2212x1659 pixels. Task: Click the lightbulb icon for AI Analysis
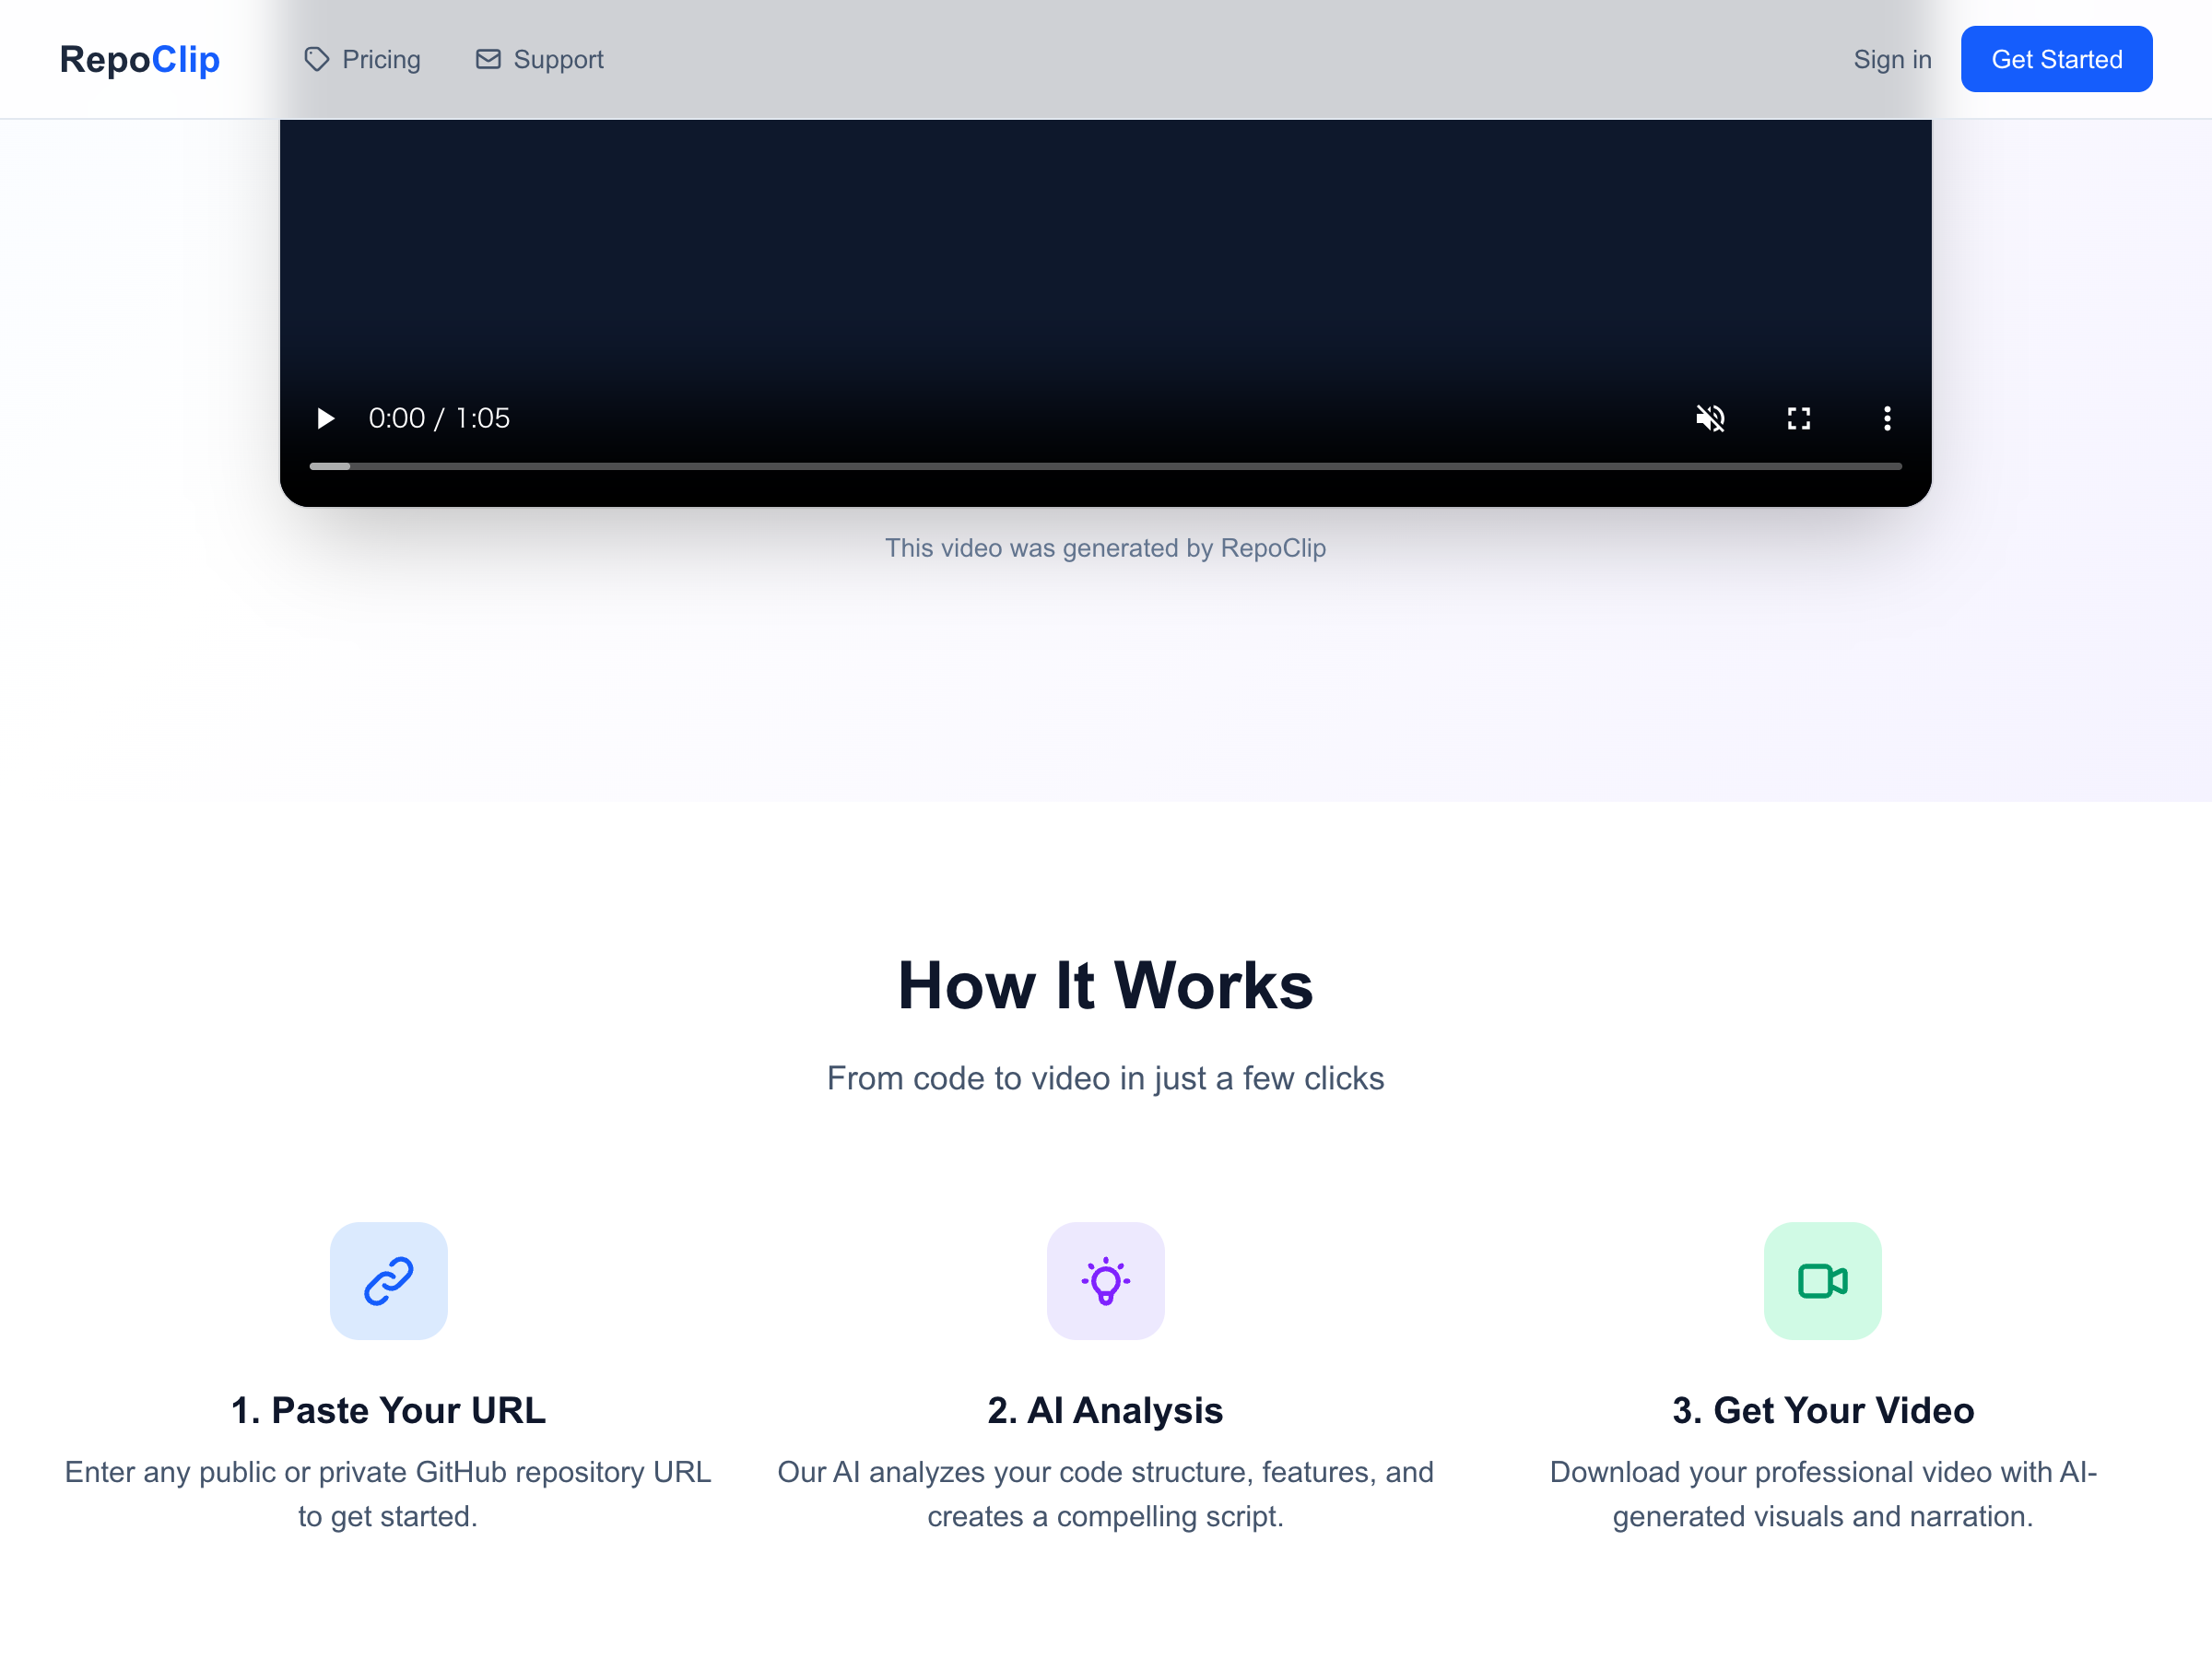pyautogui.click(x=1105, y=1281)
